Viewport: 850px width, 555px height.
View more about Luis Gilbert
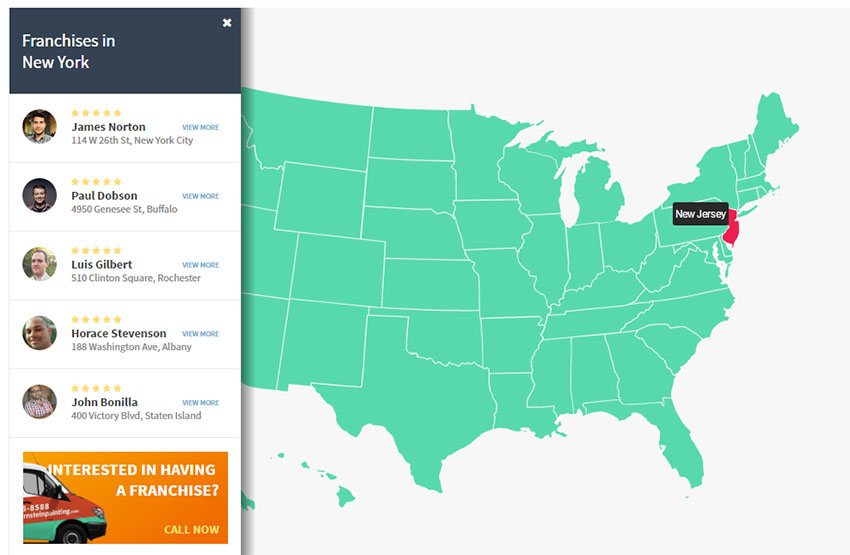[201, 265]
